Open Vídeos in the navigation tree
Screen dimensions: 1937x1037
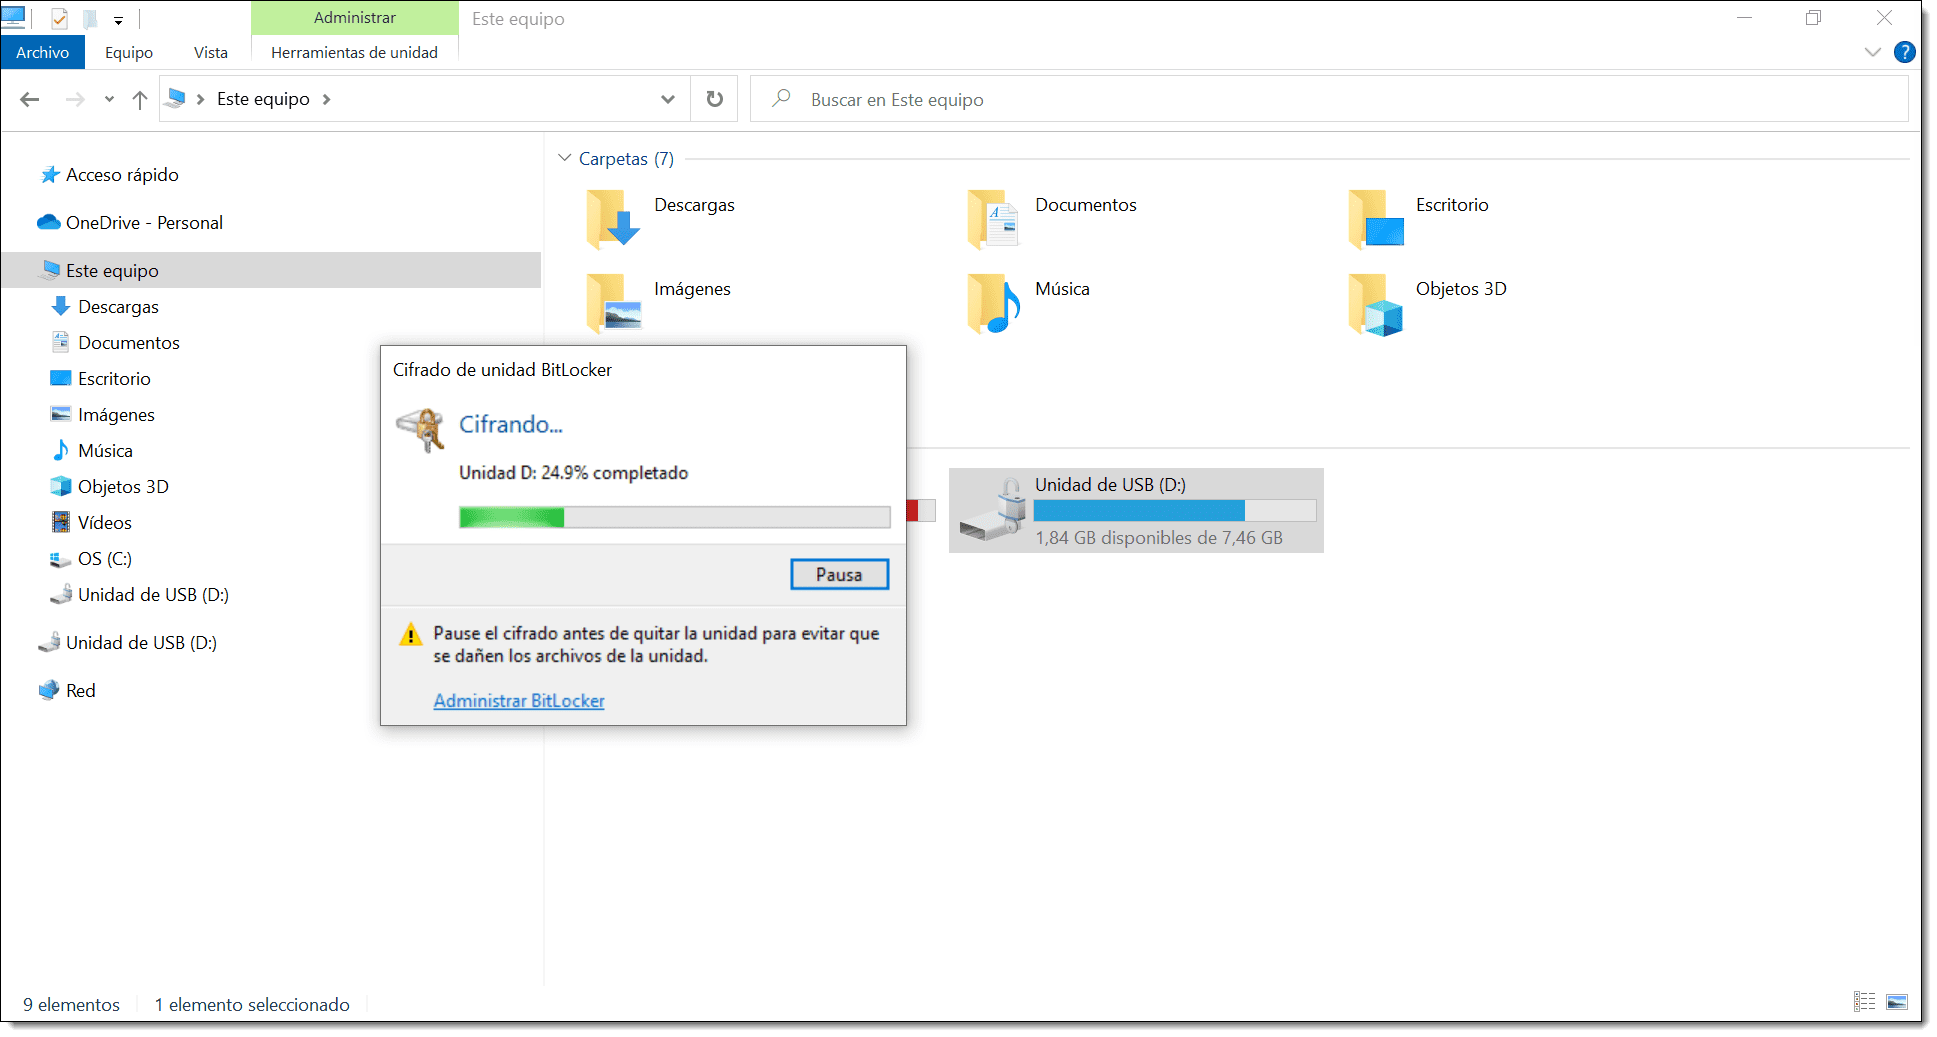(105, 523)
